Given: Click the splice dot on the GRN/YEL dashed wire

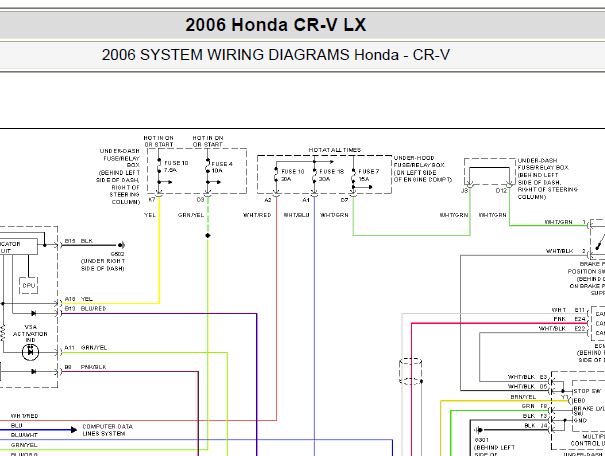Looking at the screenshot, I should (x=208, y=235).
